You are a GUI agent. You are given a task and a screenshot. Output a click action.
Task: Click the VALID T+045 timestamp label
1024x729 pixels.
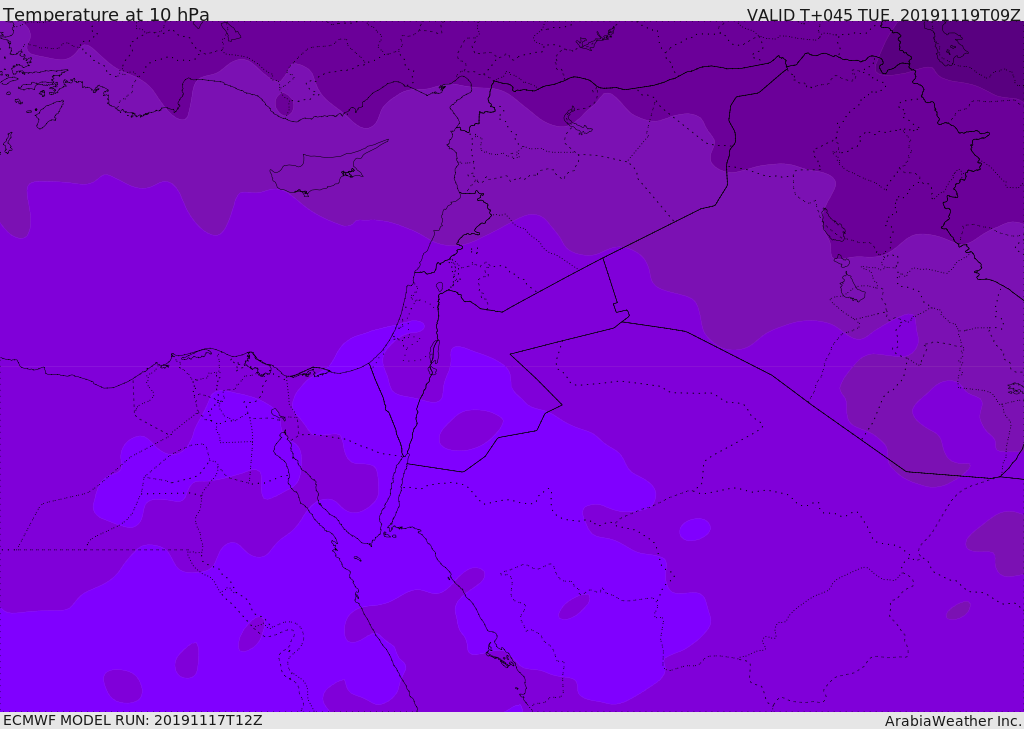[883, 15]
